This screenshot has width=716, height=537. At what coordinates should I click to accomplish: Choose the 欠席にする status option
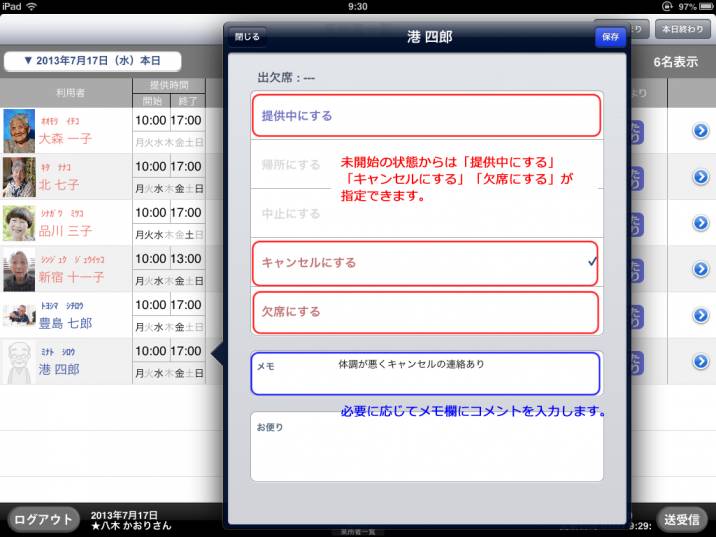pos(427,311)
